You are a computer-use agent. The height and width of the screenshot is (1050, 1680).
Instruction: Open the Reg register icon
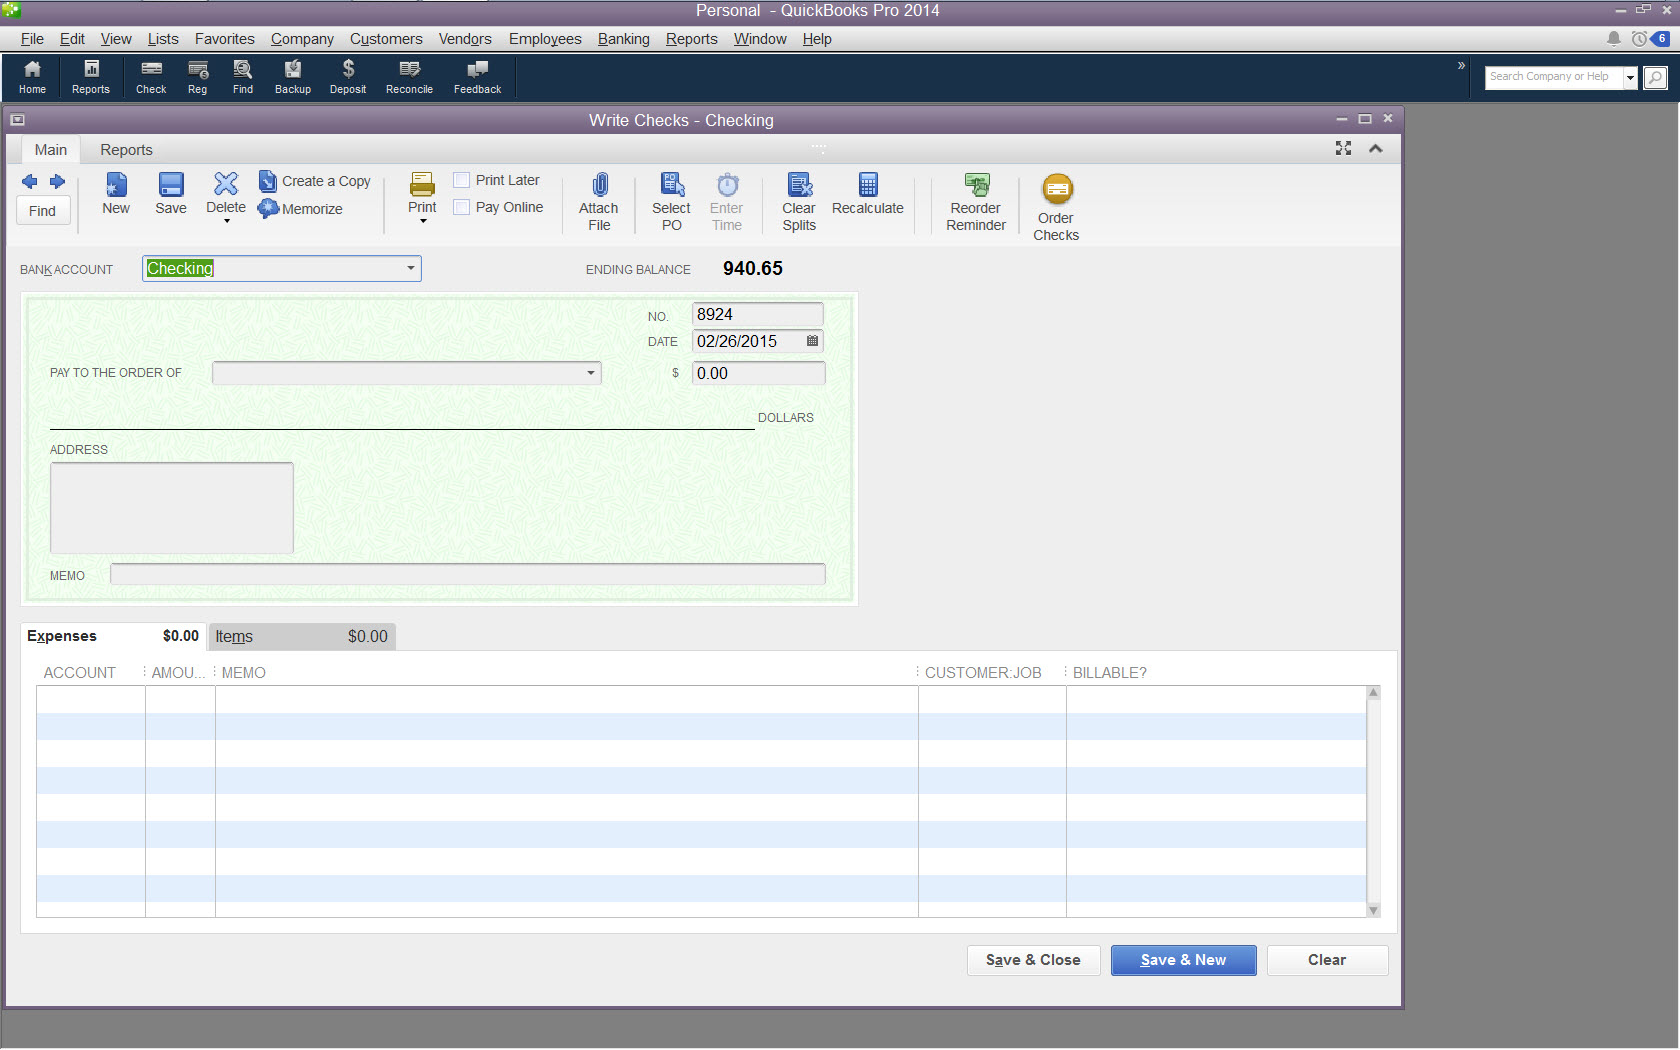[198, 77]
